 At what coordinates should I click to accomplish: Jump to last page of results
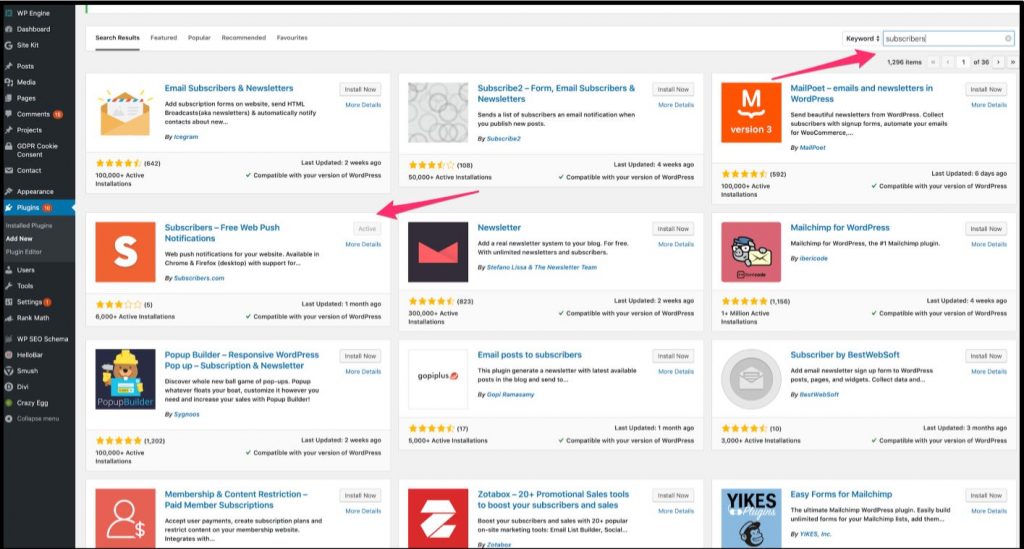coord(1012,62)
